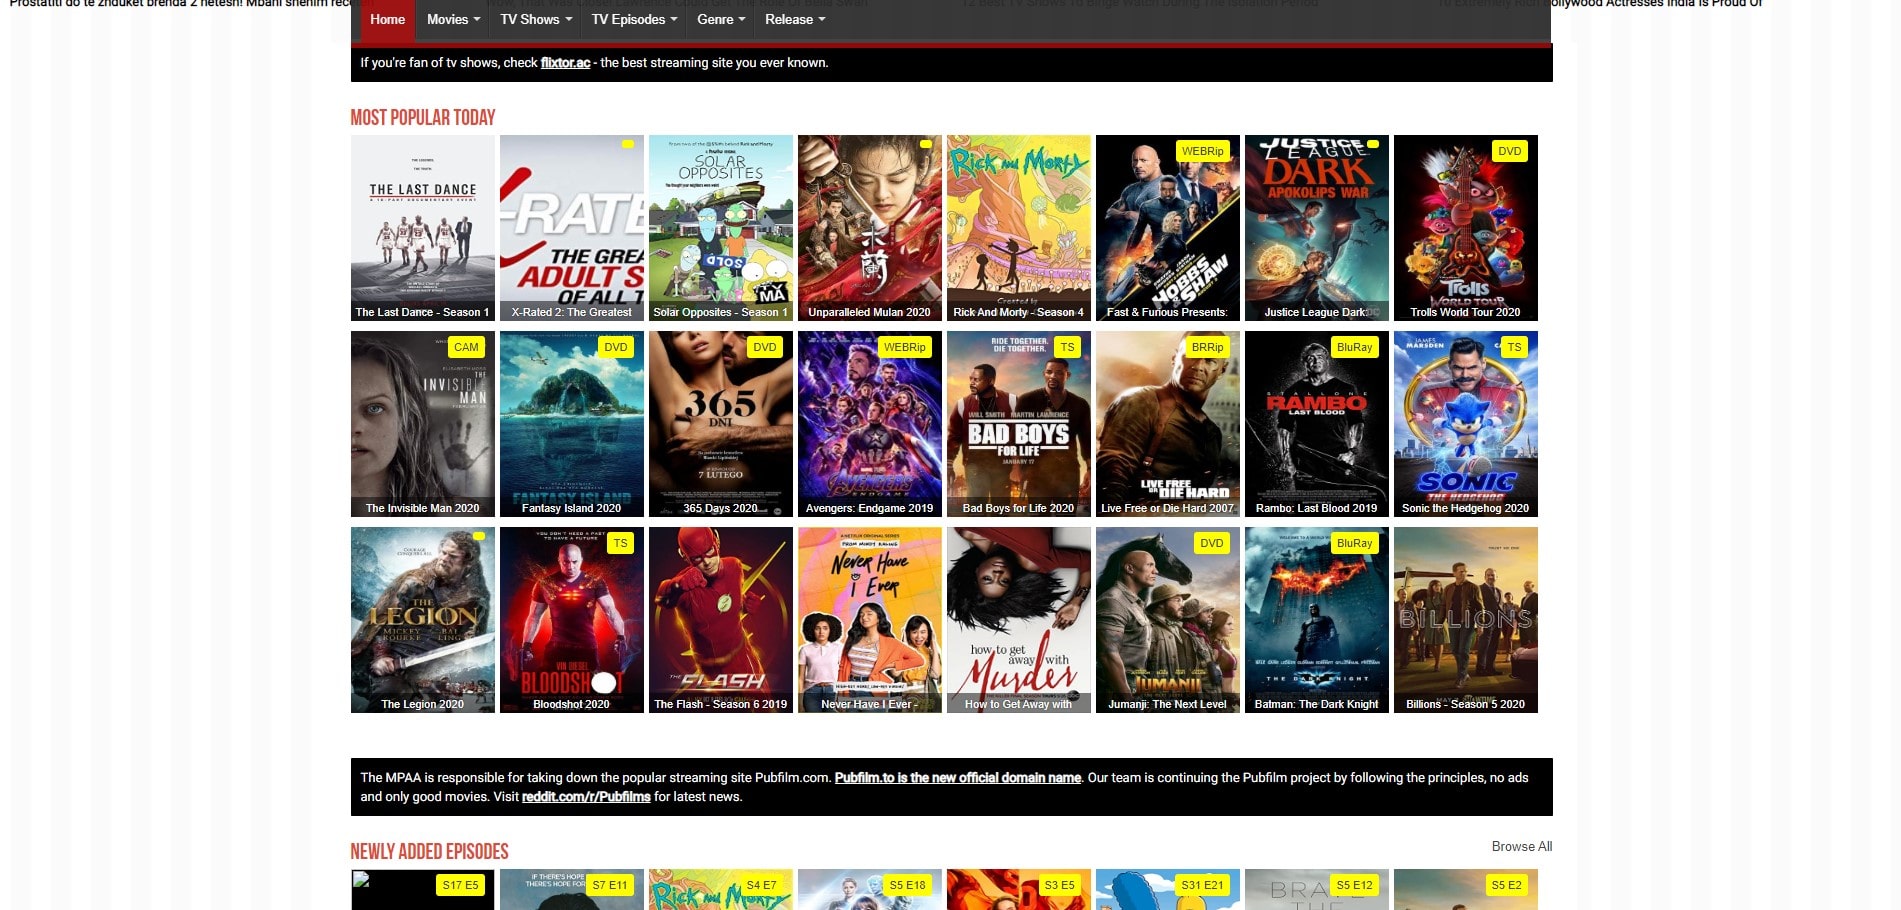Viewport: 1901px width, 910px height.
Task: Click the DVD badge on Fantasy Island
Action: coord(616,347)
